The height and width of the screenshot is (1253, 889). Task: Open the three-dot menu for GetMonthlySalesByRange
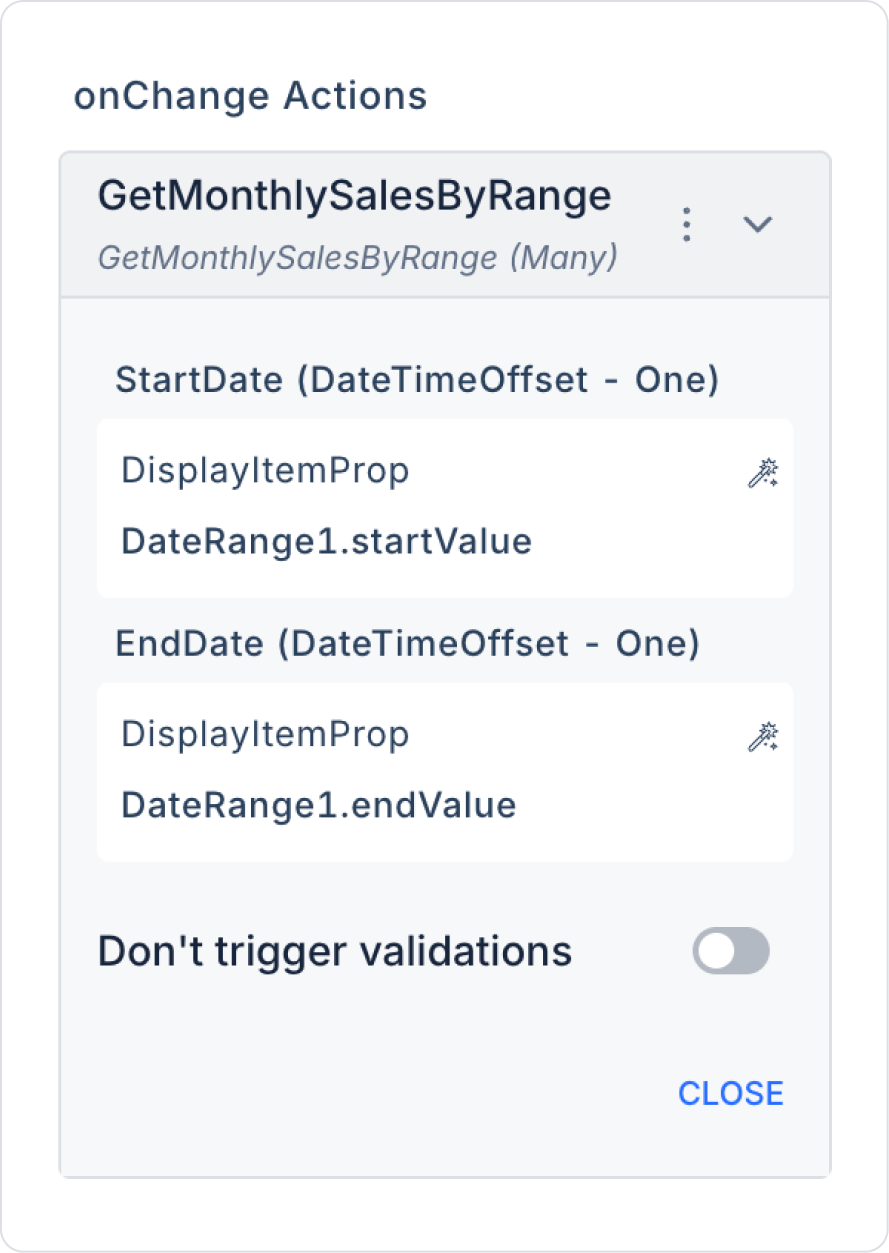click(x=686, y=225)
